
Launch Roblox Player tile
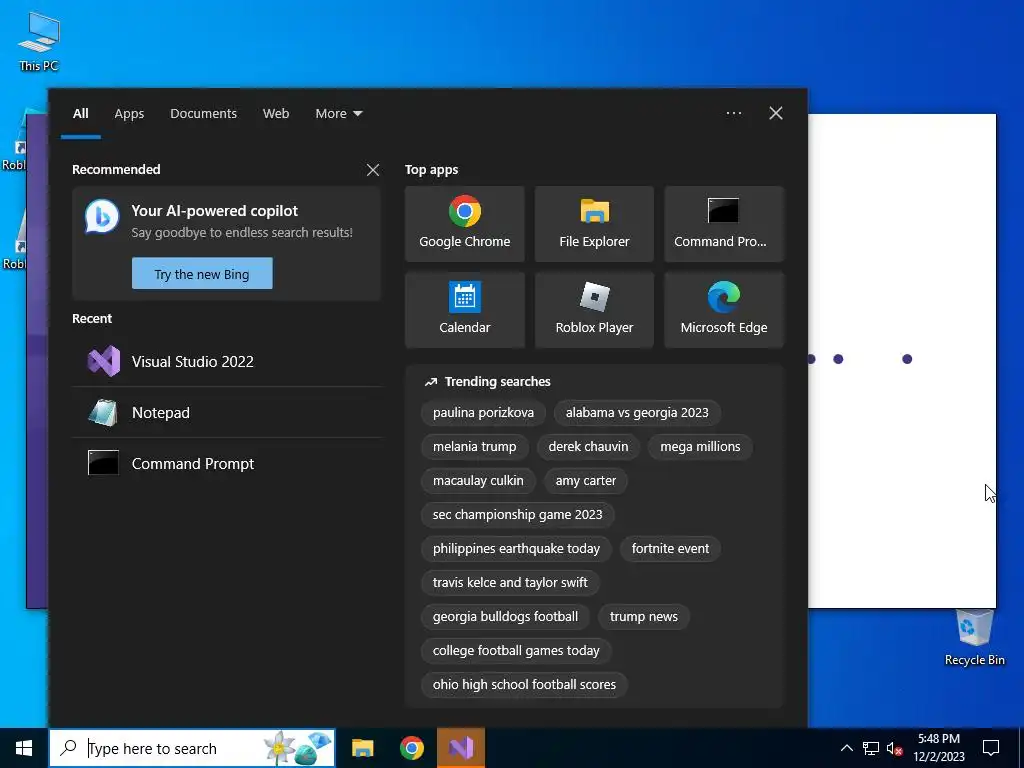coord(594,310)
